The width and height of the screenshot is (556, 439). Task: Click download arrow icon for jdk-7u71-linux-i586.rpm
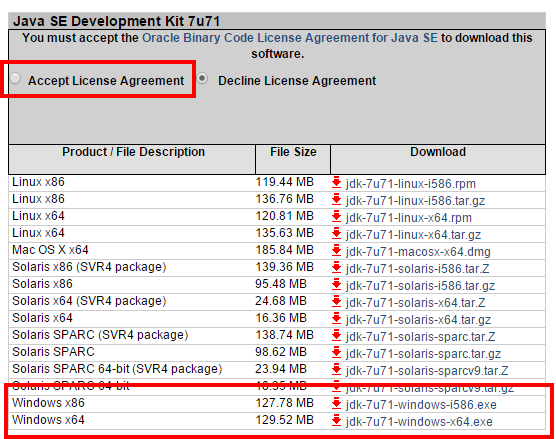[336, 183]
